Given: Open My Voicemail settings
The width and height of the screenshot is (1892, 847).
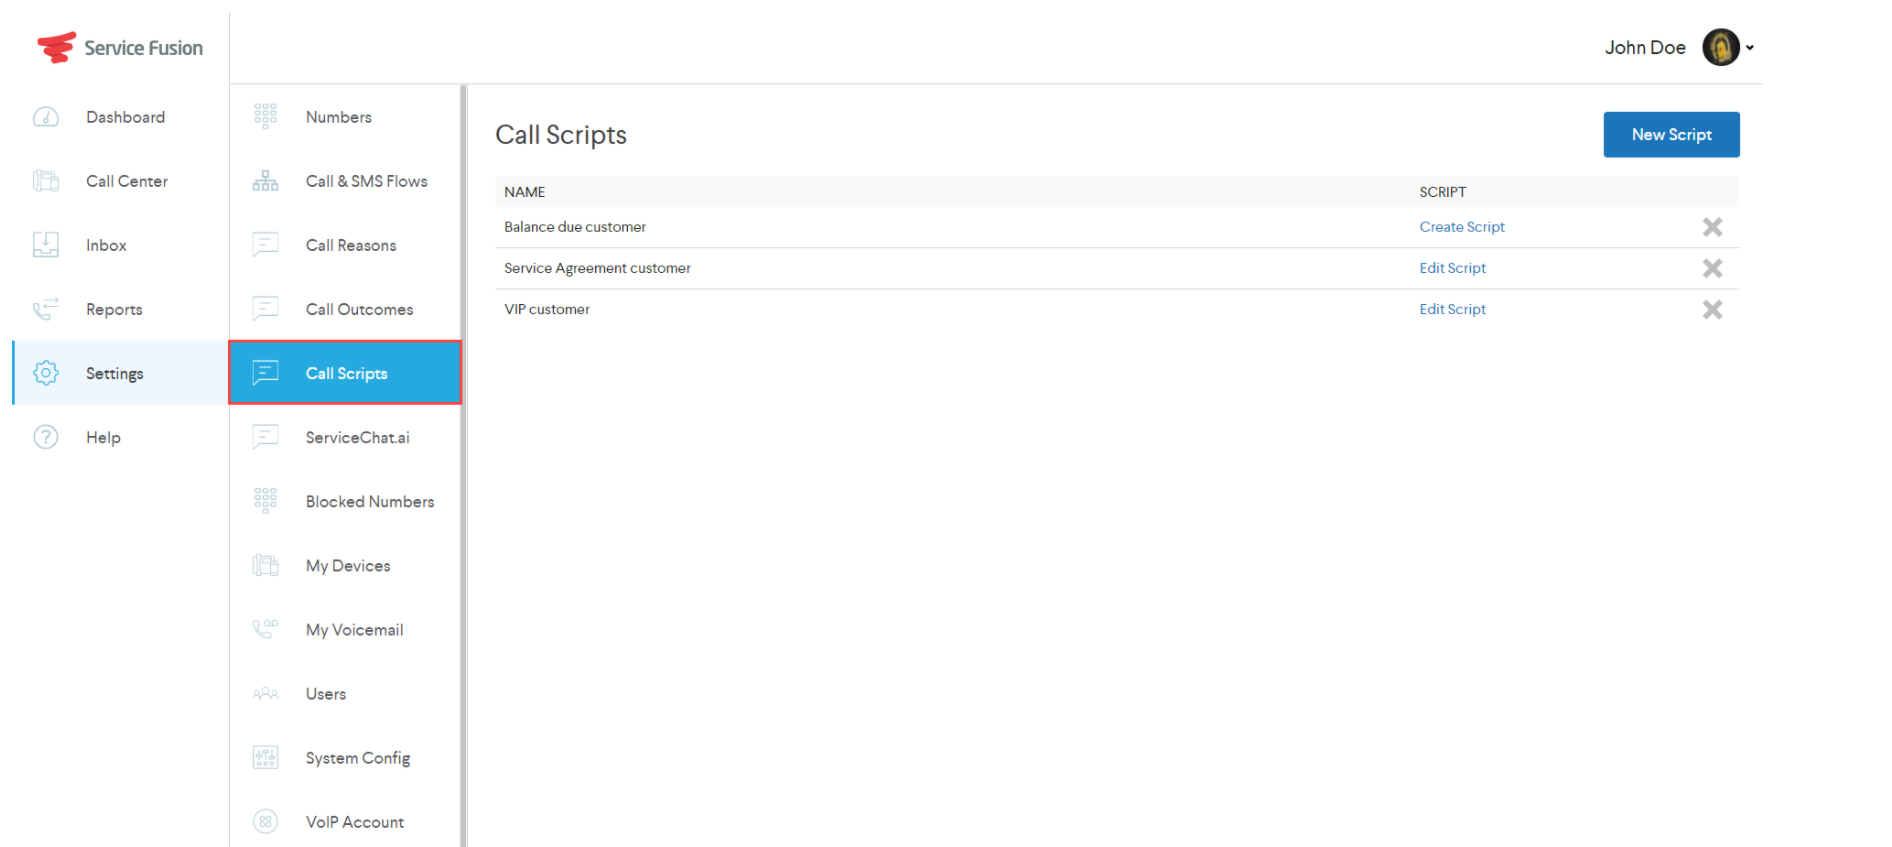Looking at the screenshot, I should click(x=345, y=629).
